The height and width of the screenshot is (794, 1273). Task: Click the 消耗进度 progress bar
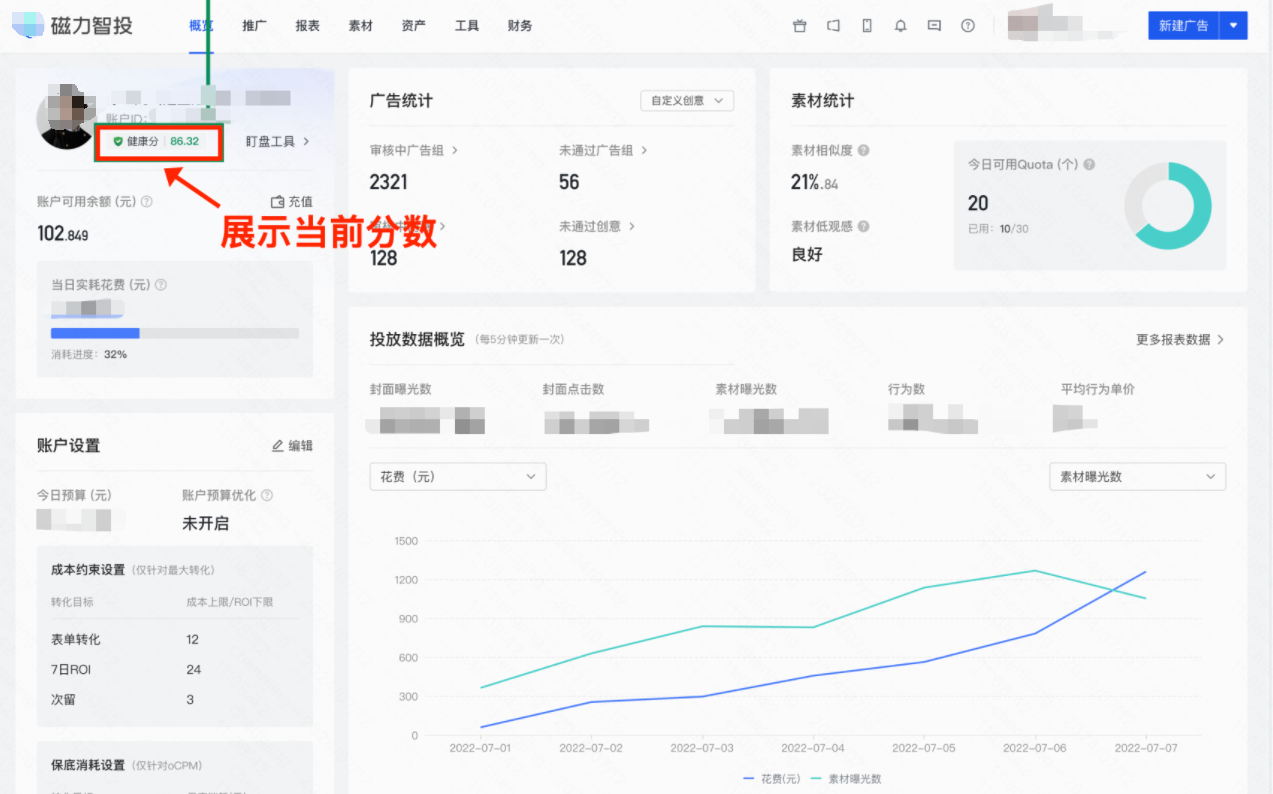[175, 333]
